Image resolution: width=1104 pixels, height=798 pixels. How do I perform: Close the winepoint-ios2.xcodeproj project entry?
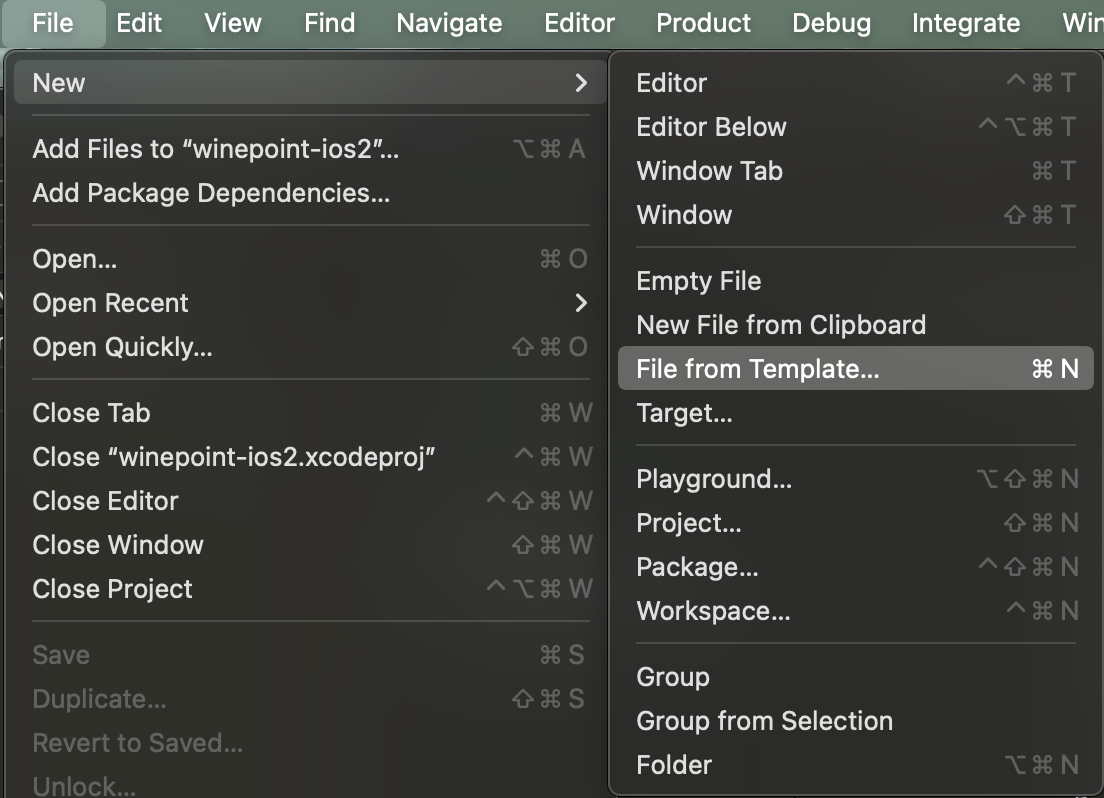click(234, 457)
